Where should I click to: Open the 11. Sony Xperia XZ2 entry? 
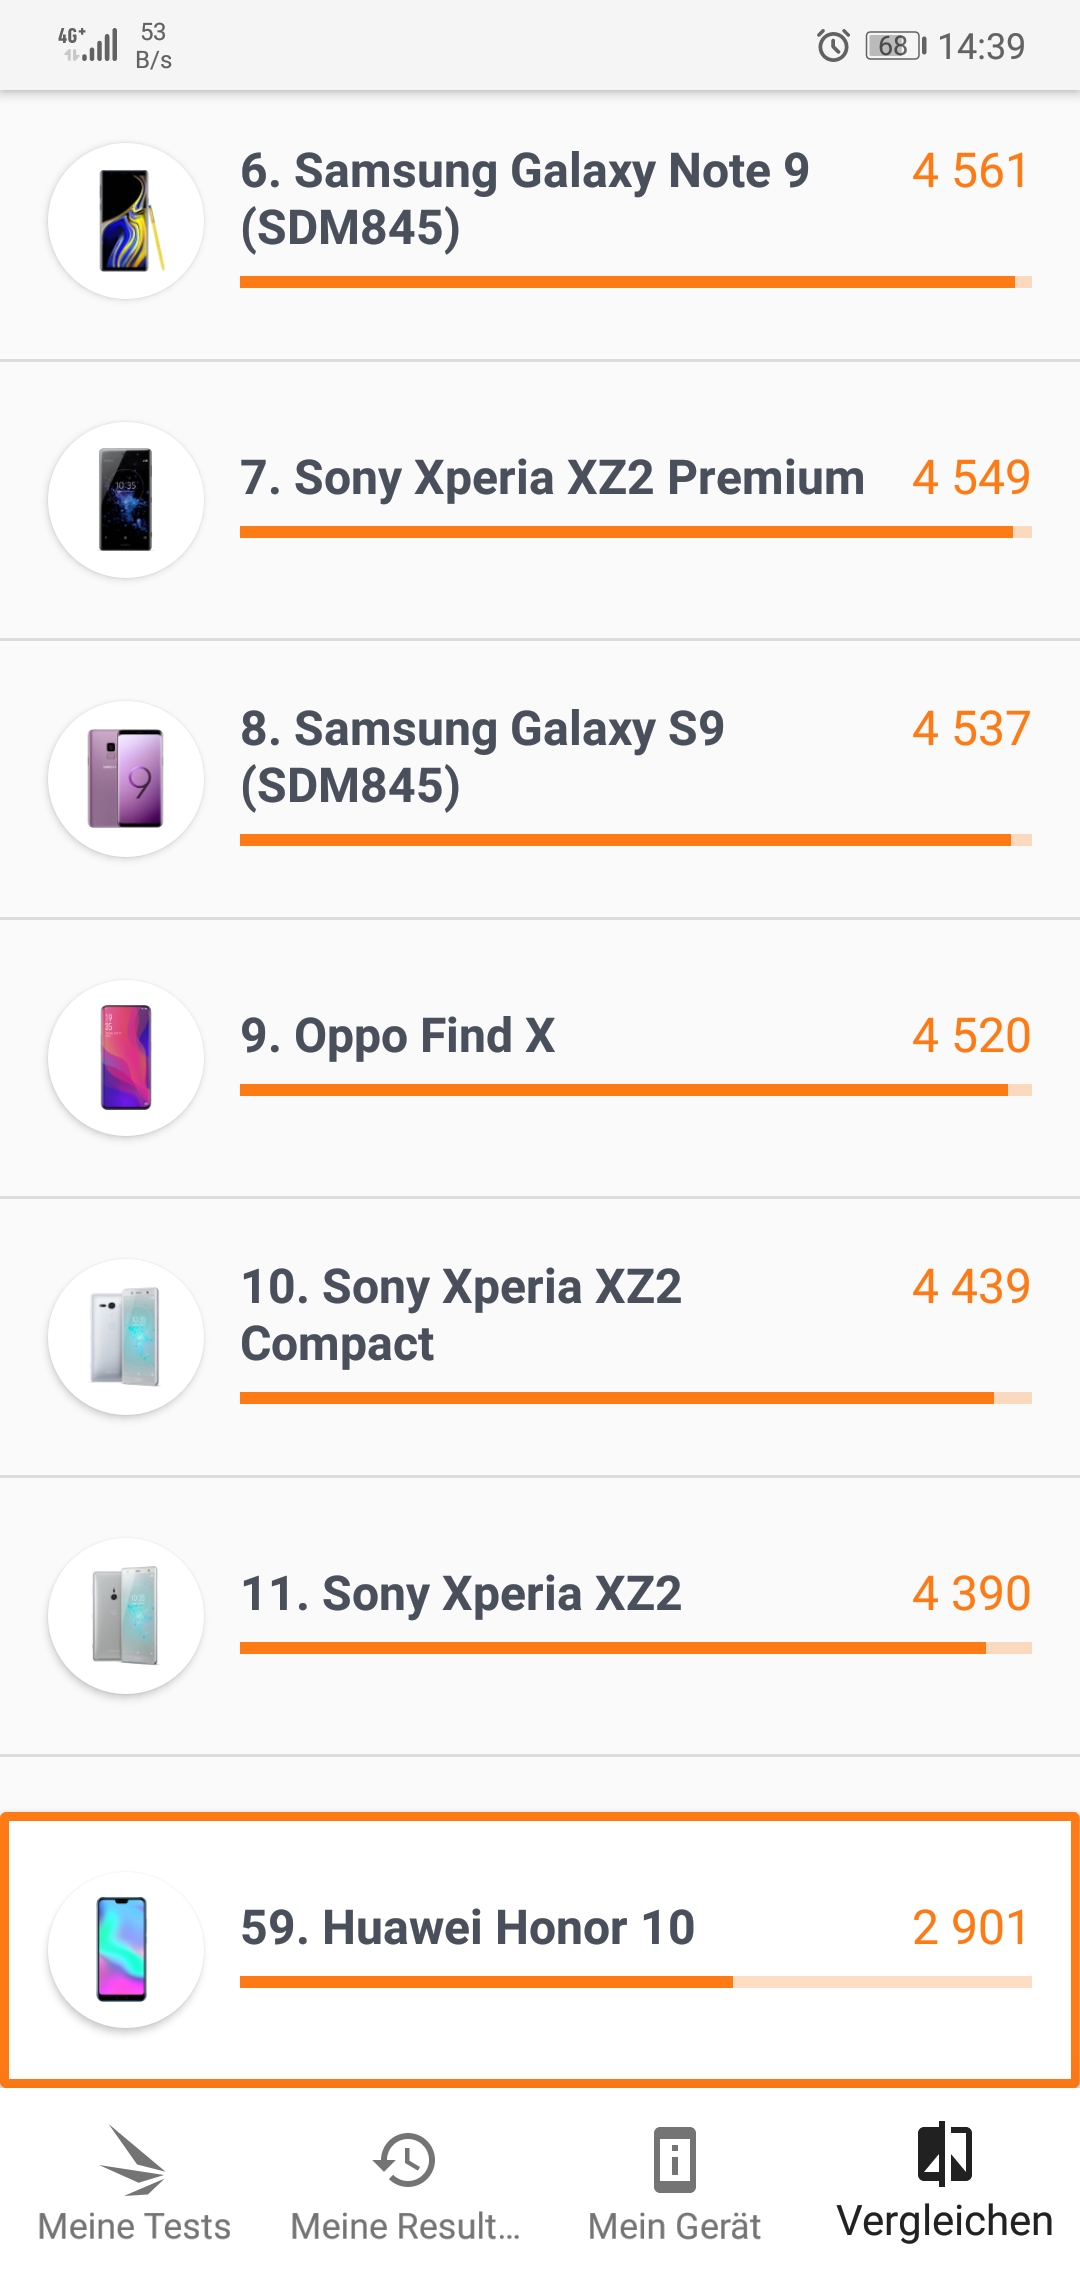pyautogui.click(x=540, y=1616)
